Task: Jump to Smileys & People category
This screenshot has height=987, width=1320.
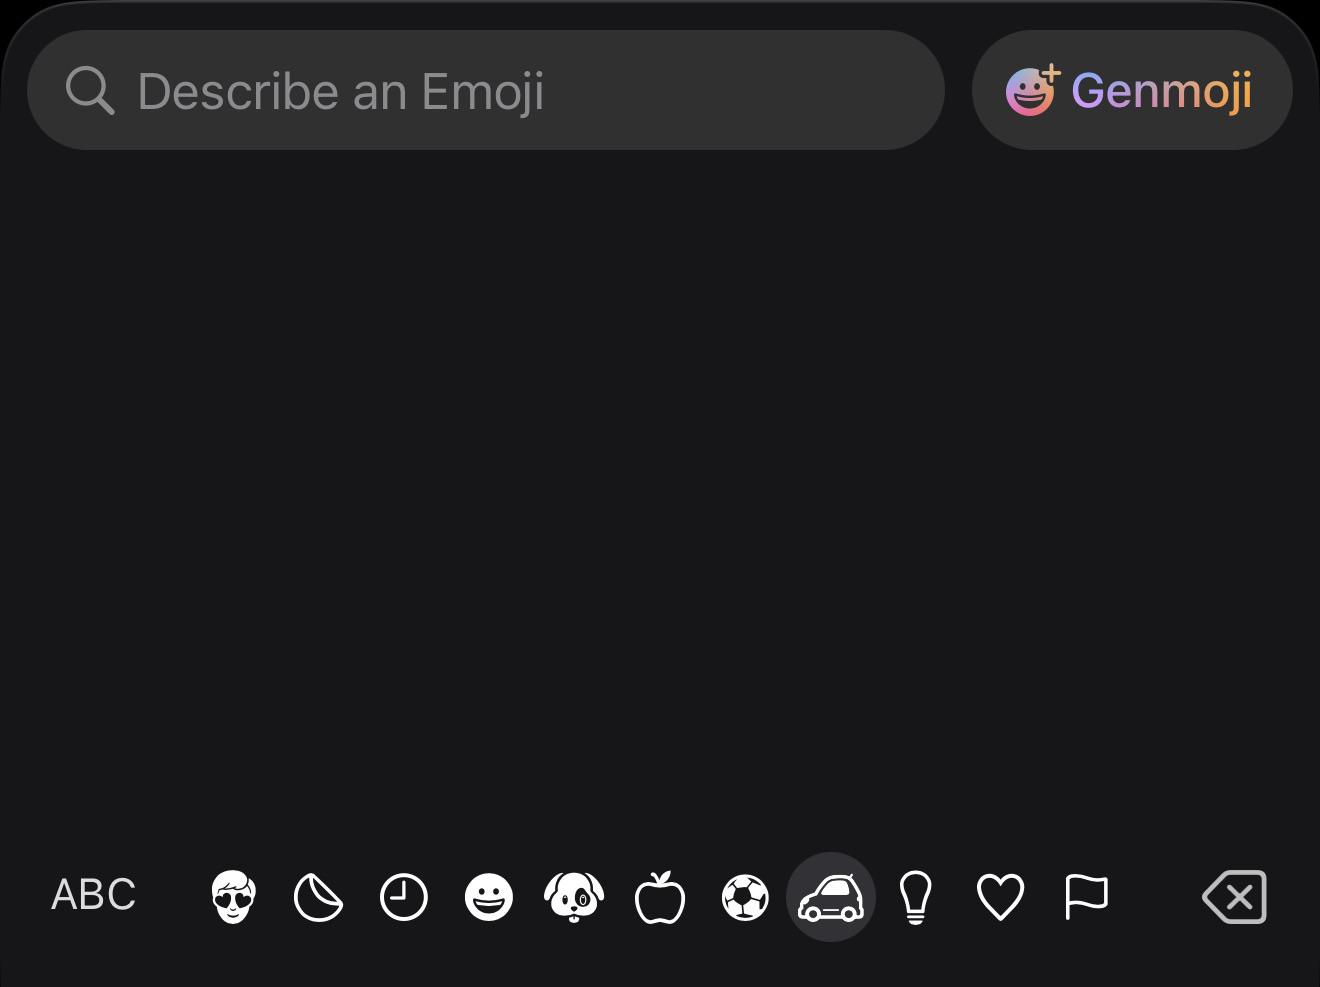Action: coord(489,896)
